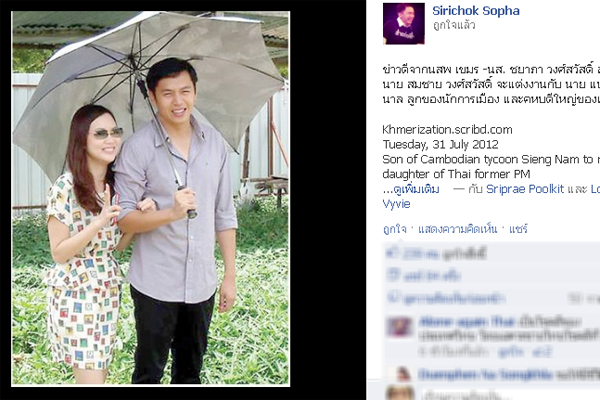The height and width of the screenshot is (400, 600).
Task: Click the write a comment field
Action: pyautogui.click(x=509, y=394)
